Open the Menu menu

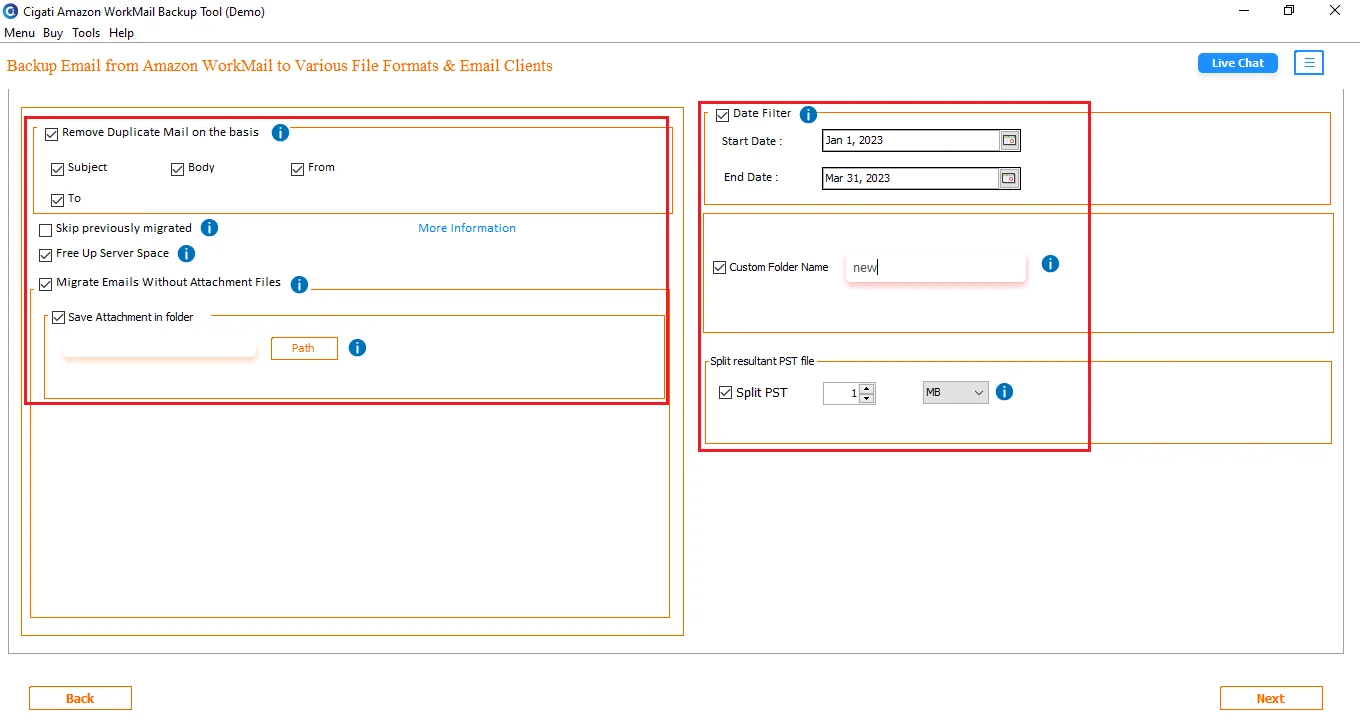(x=20, y=33)
